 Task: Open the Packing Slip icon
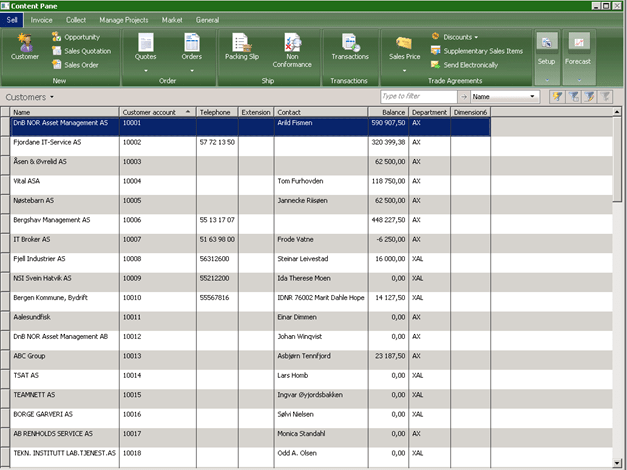click(x=240, y=46)
